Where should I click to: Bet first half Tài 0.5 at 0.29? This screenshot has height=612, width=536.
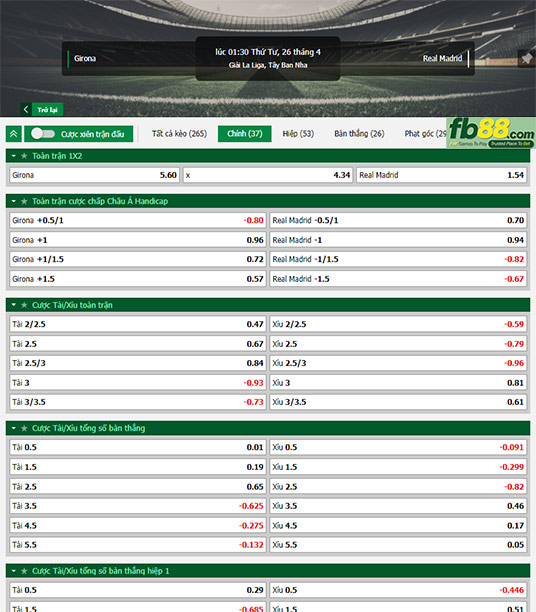[x=138, y=590]
